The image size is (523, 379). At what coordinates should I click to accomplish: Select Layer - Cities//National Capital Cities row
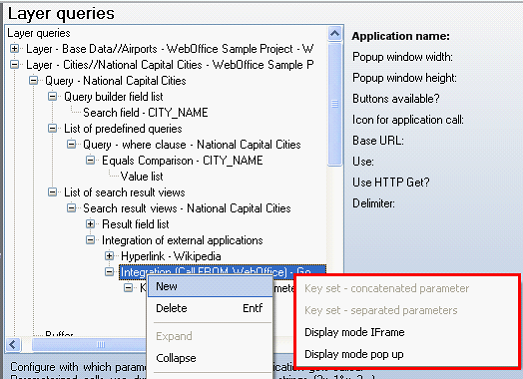[x=170, y=65]
